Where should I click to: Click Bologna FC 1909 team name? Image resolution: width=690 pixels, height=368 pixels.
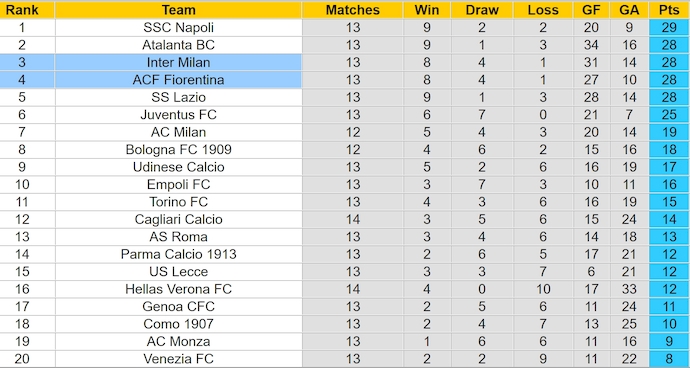click(x=178, y=150)
